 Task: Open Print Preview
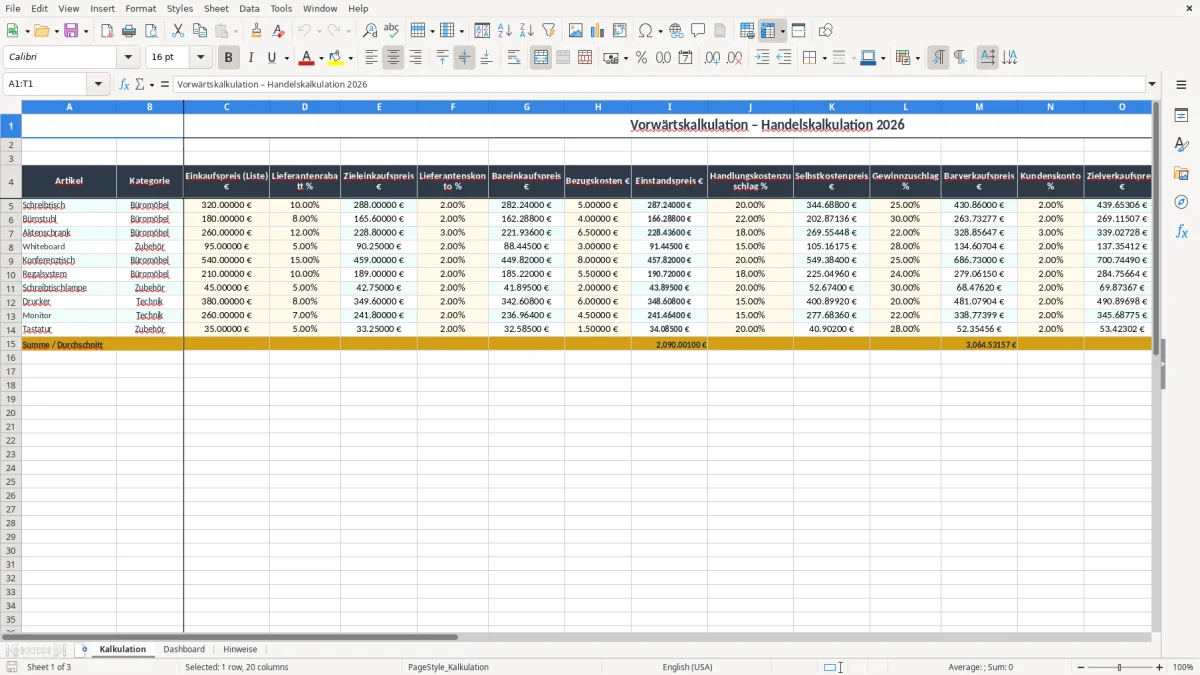[x=150, y=31]
